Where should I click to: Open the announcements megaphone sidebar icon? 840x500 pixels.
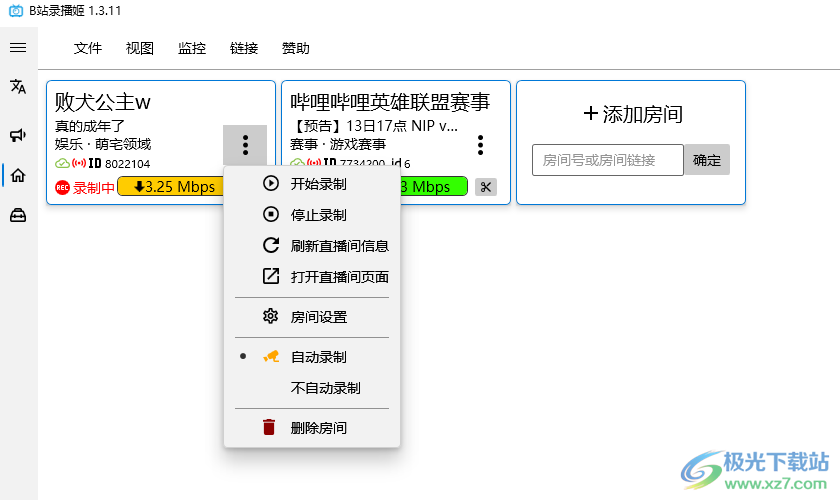18,135
